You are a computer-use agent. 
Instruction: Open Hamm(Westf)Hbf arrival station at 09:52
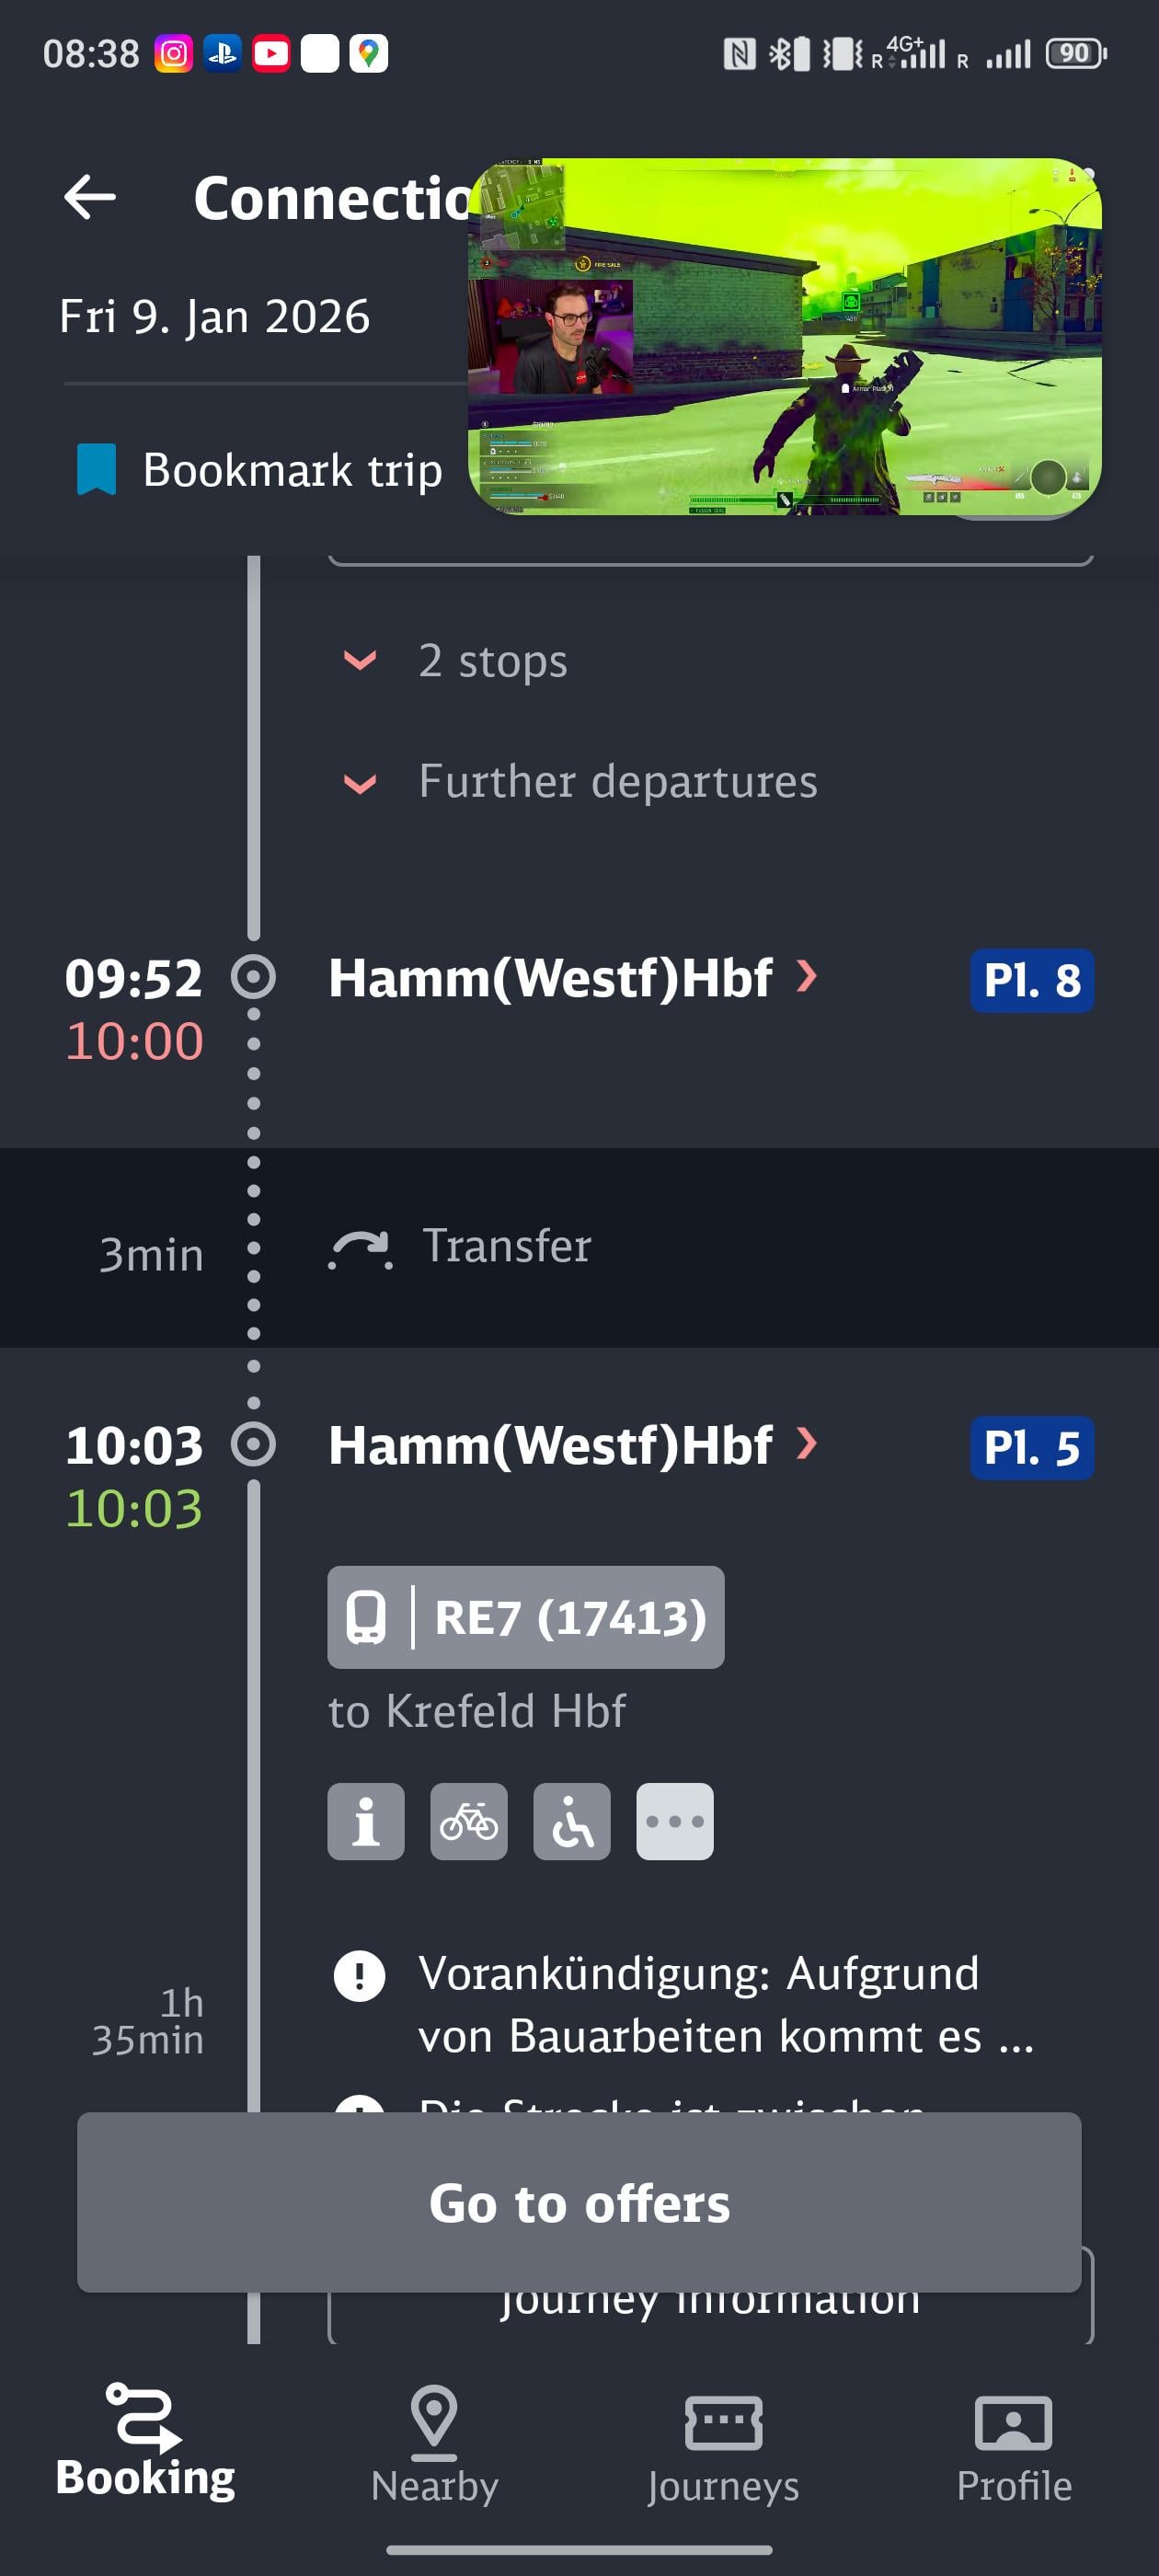pos(572,977)
